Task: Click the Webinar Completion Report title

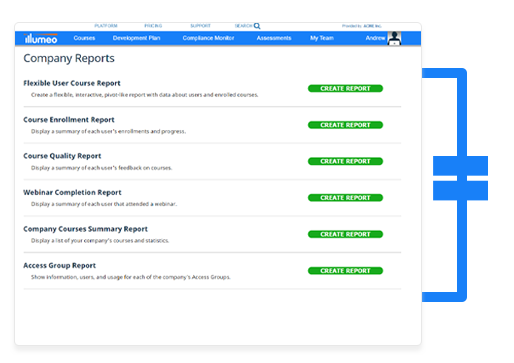Action: (72, 193)
